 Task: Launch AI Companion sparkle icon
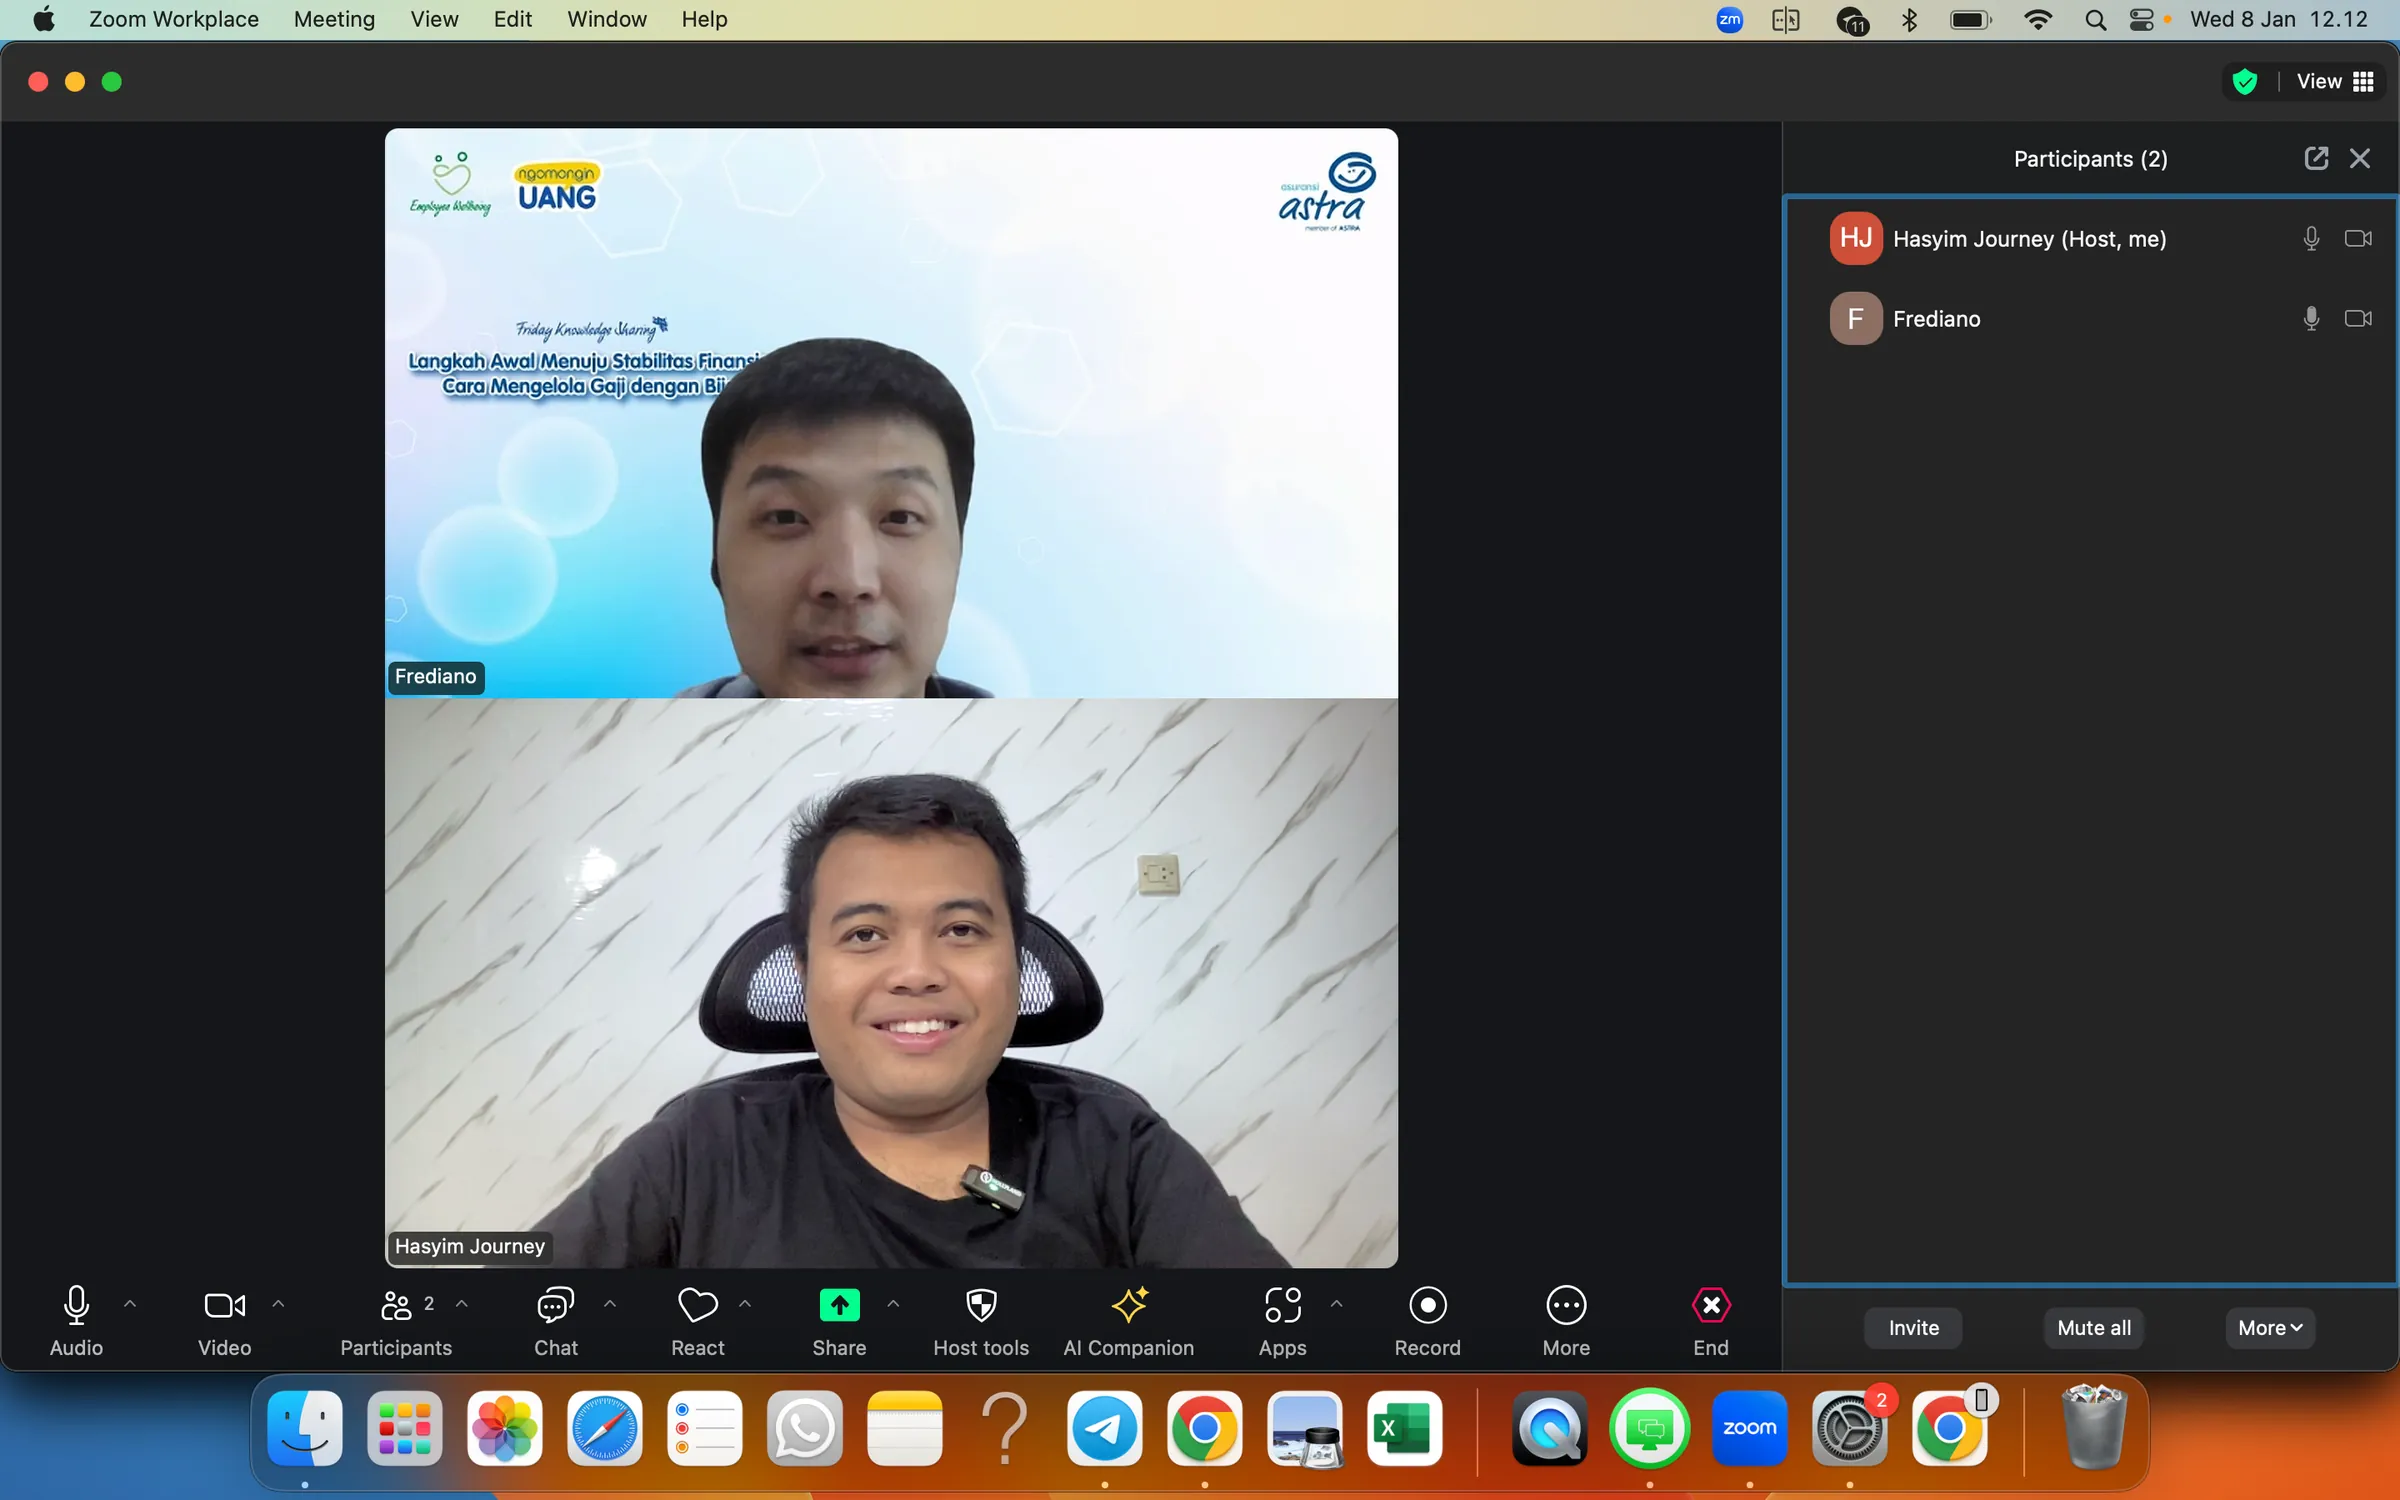click(x=1128, y=1305)
